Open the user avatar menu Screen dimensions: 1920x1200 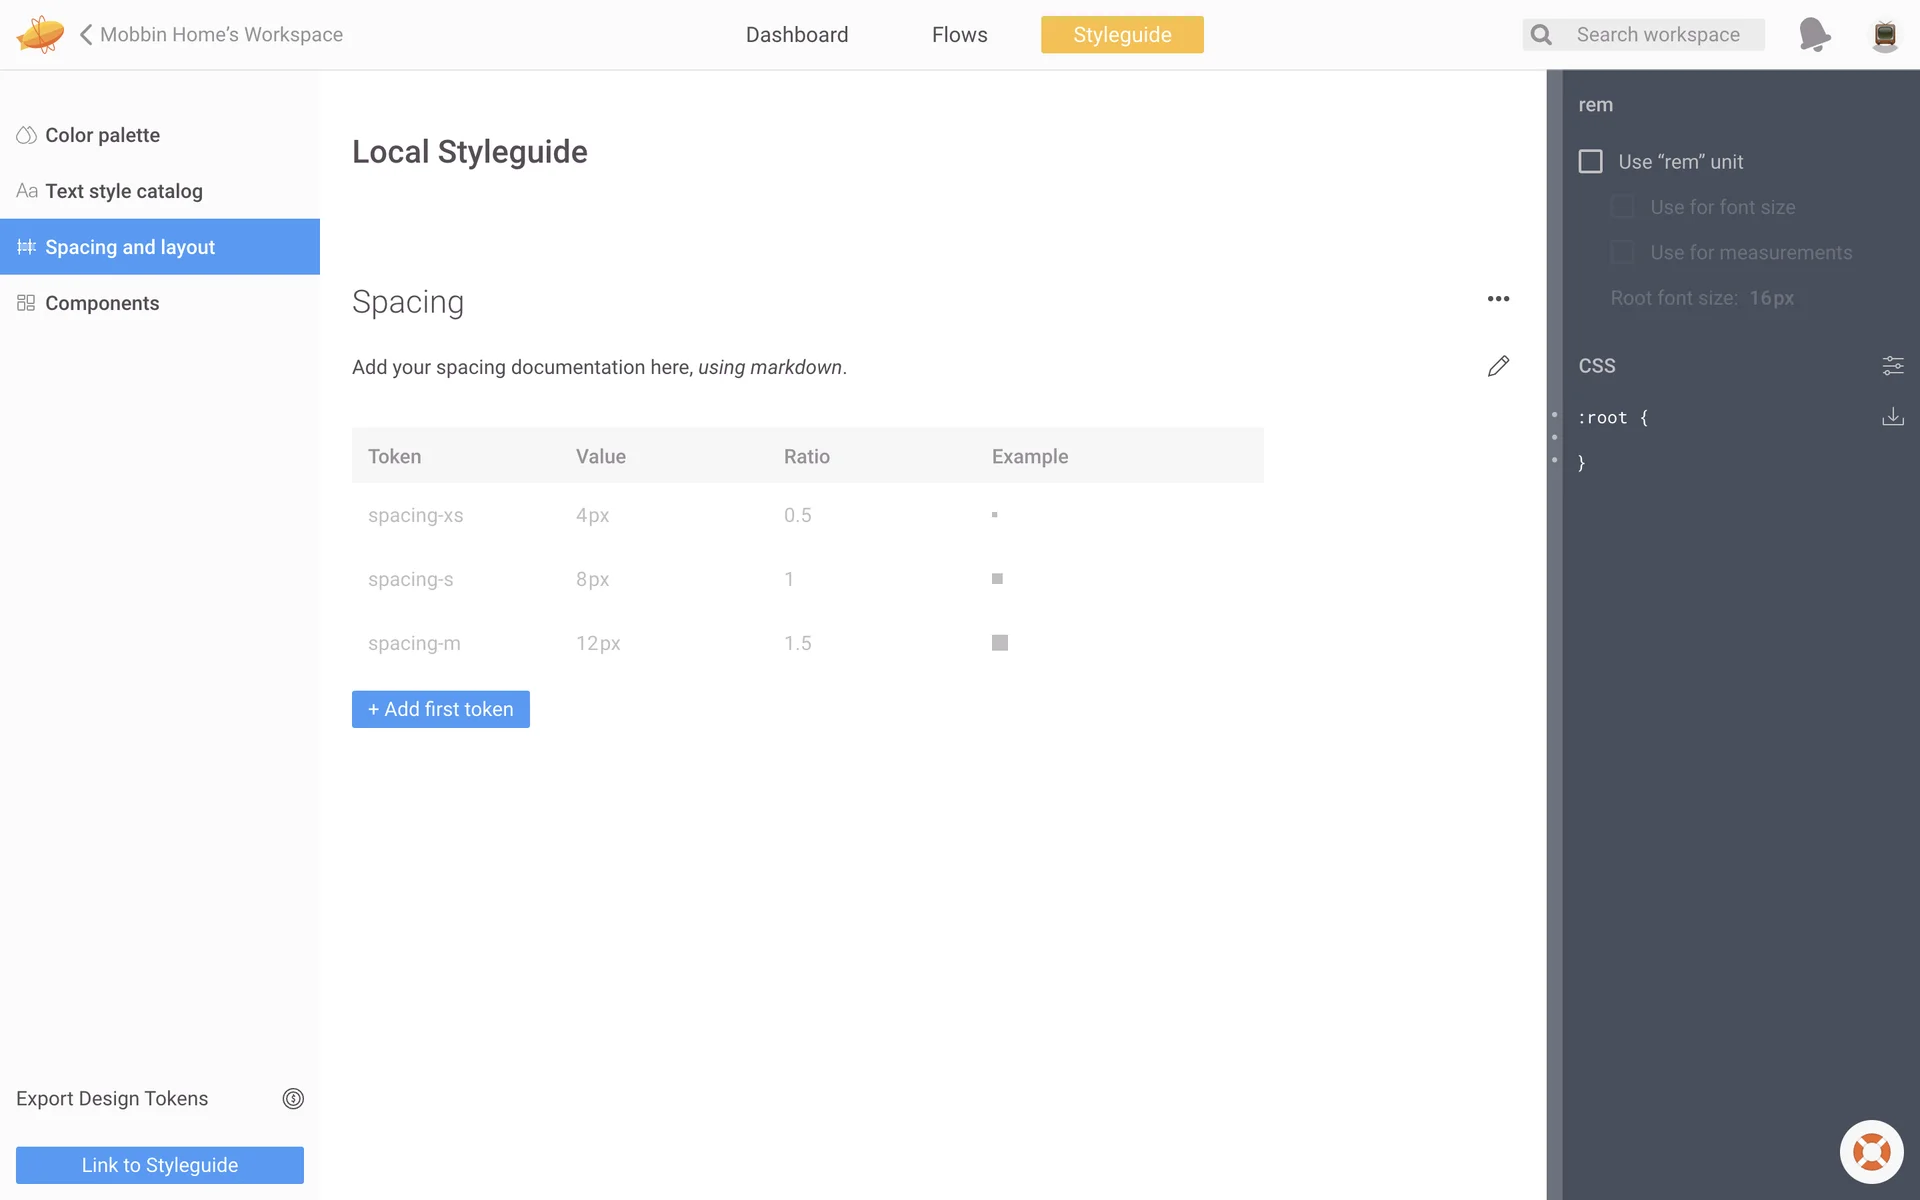click(1884, 35)
